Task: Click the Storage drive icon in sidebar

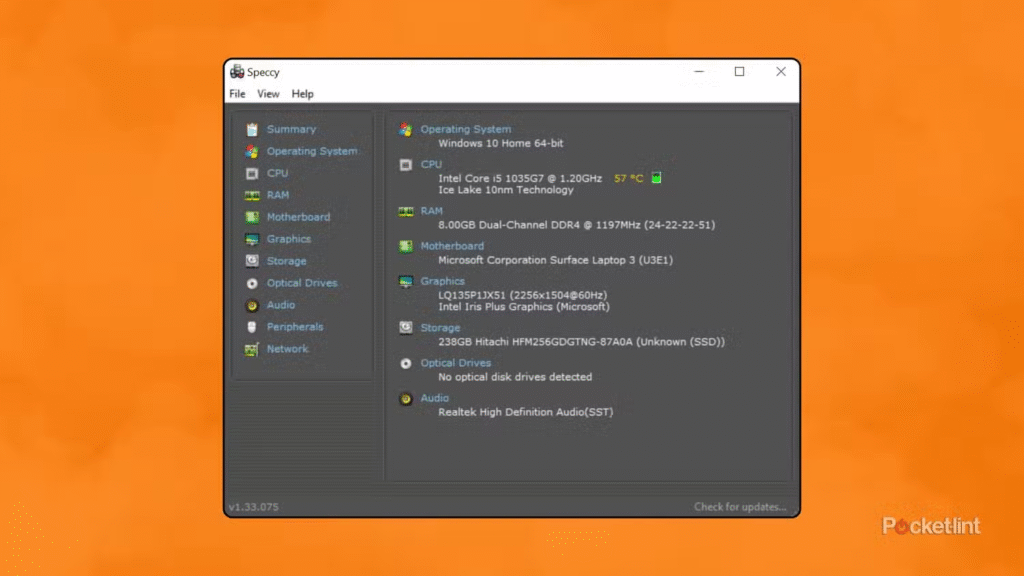Action: 252,261
